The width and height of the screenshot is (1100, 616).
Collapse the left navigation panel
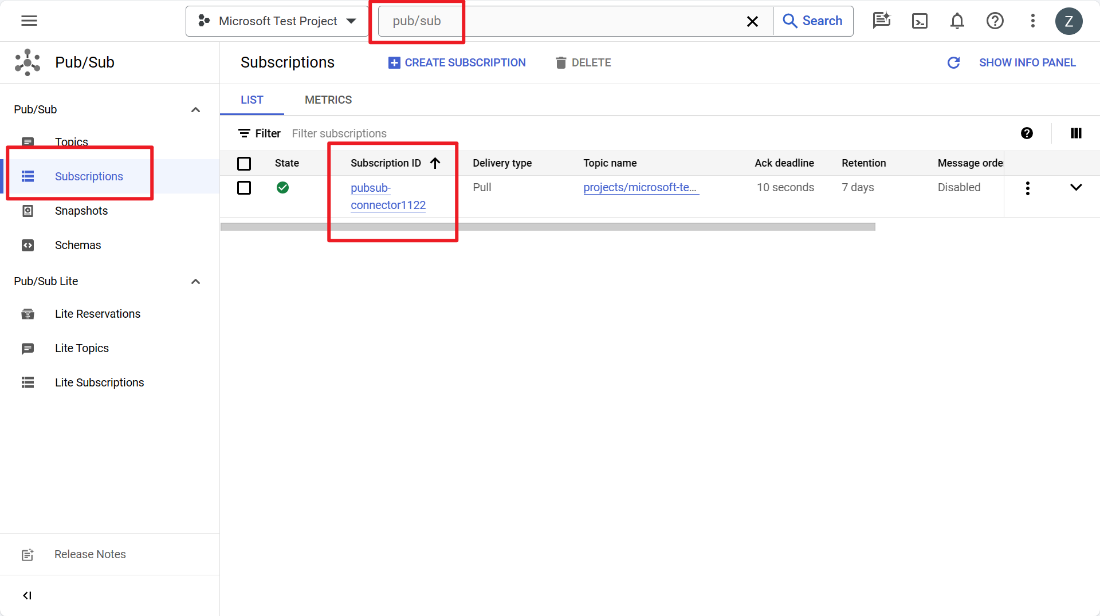pos(27,596)
